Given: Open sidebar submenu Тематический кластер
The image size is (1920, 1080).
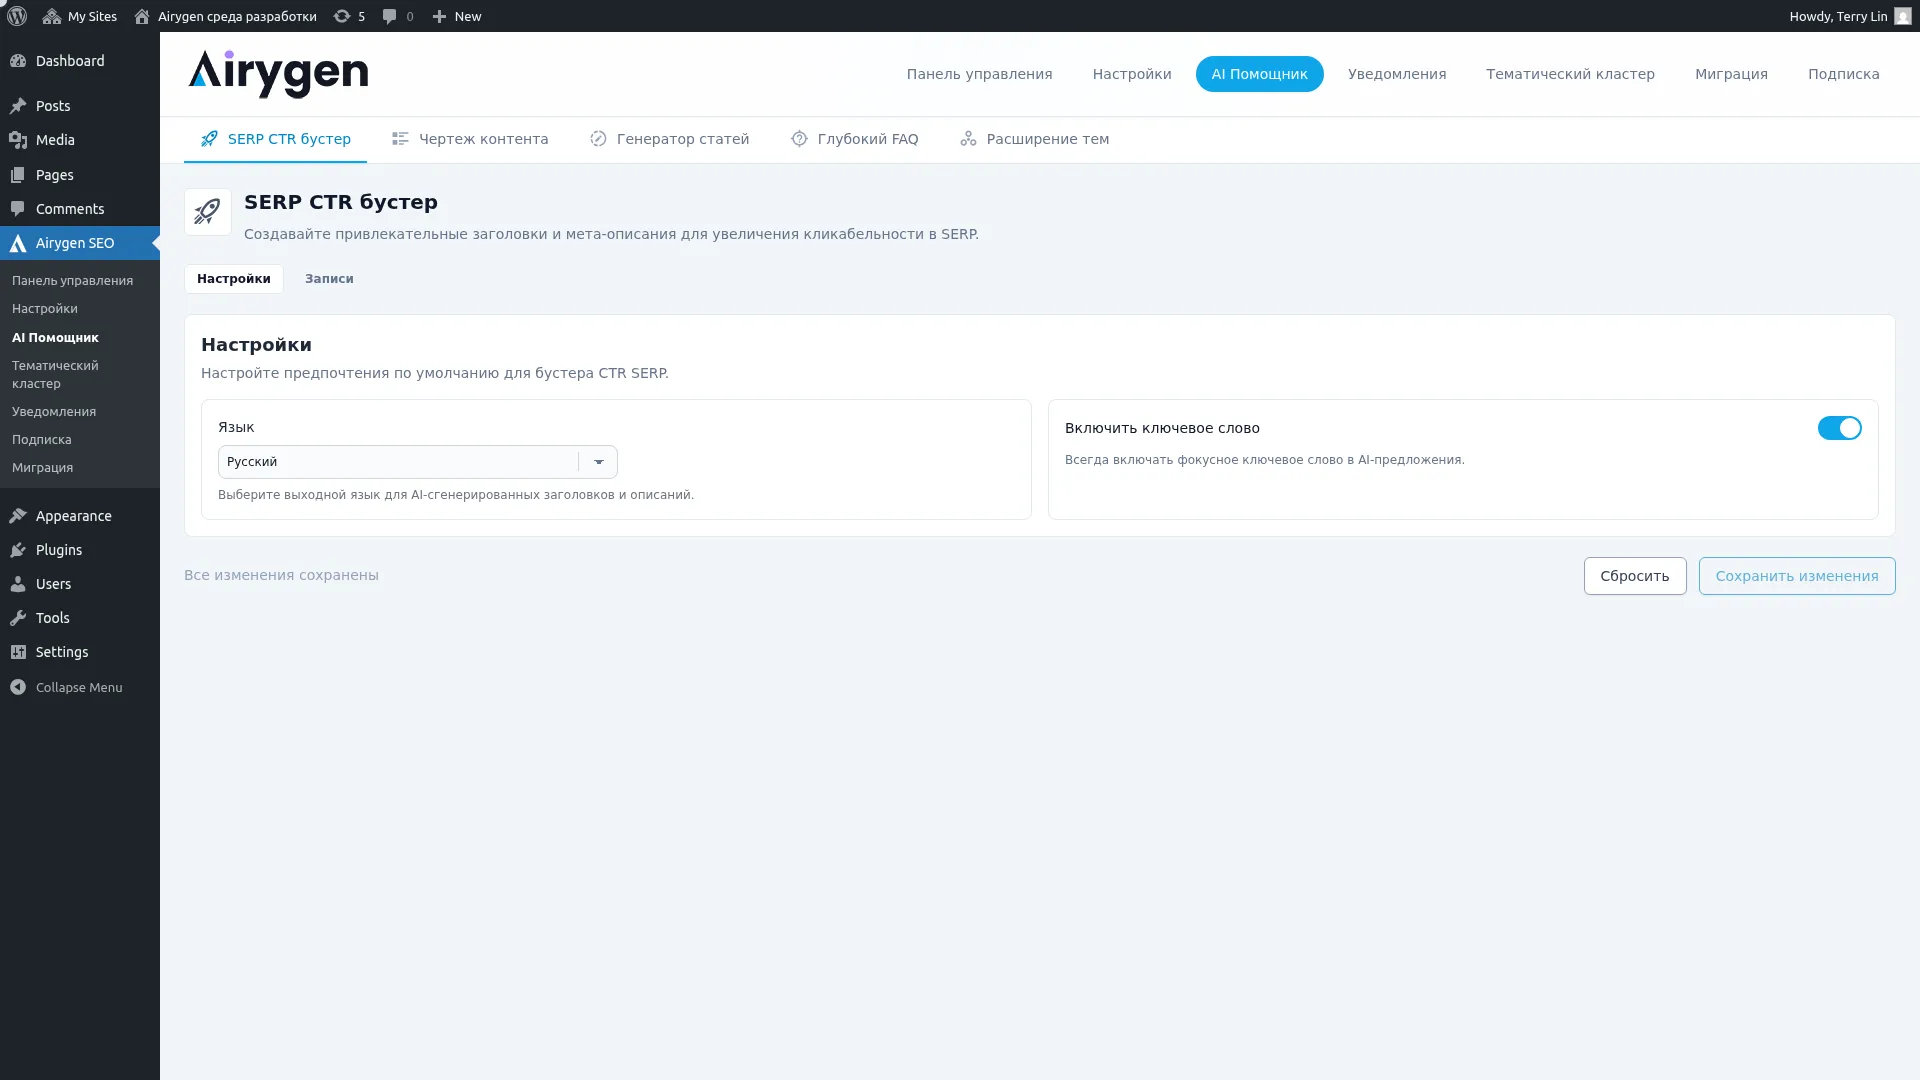Looking at the screenshot, I should [x=55, y=375].
